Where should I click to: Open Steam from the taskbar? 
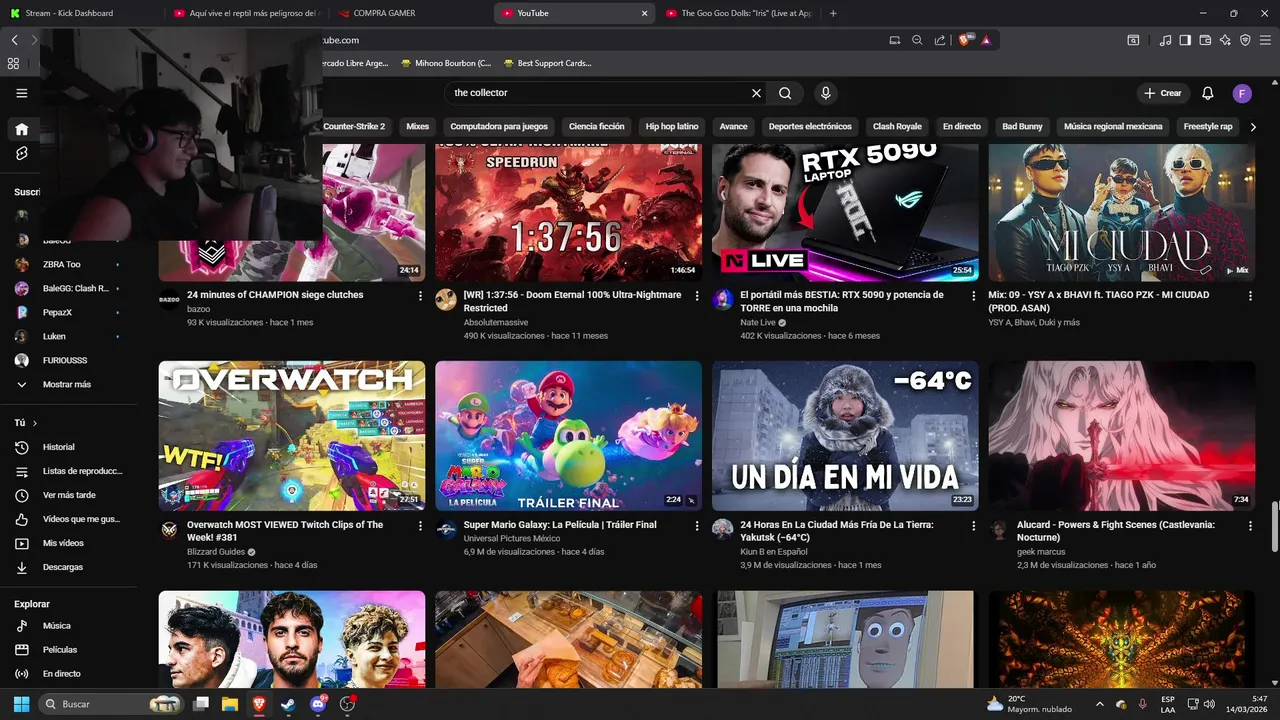(x=288, y=704)
